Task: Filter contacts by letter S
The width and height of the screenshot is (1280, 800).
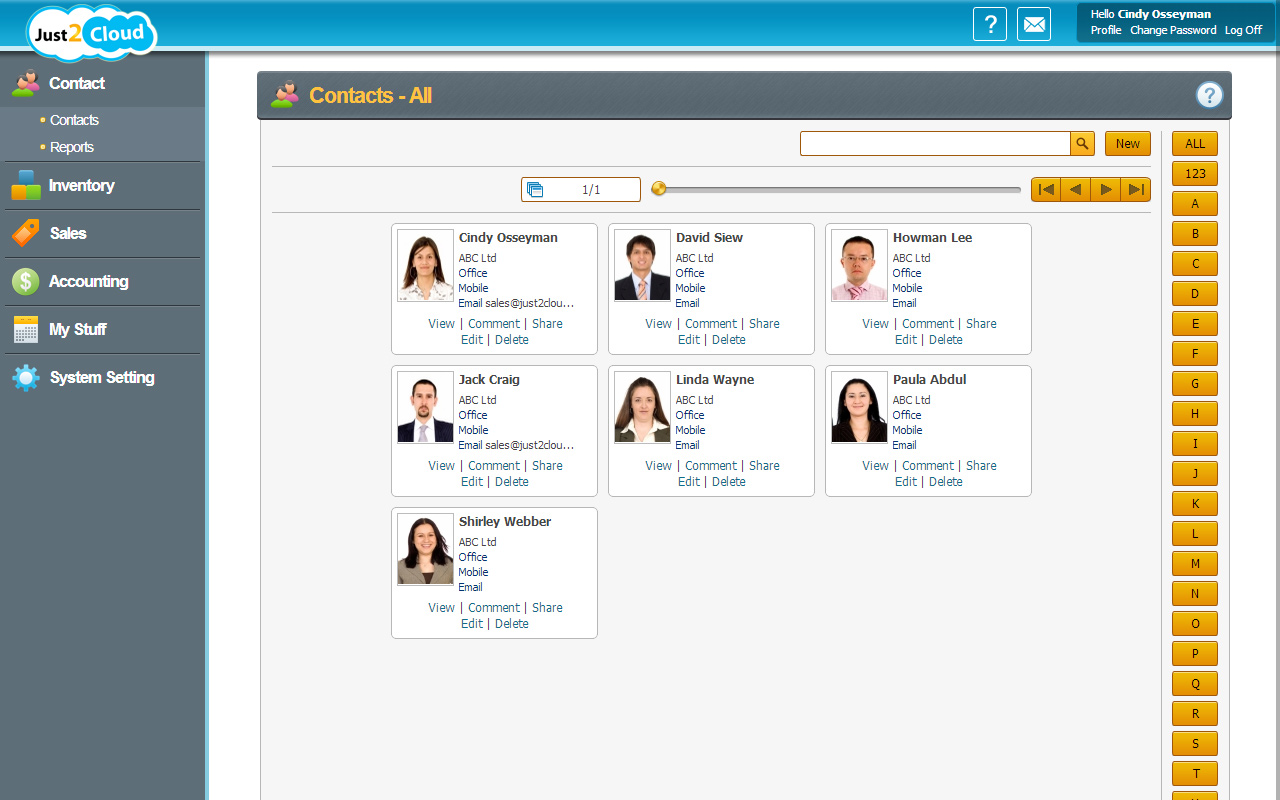Action: pos(1194,743)
